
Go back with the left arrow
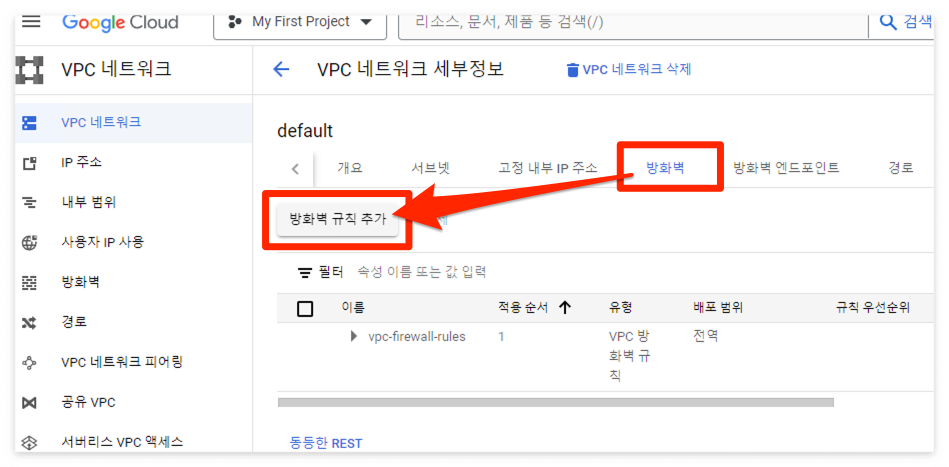click(x=281, y=70)
